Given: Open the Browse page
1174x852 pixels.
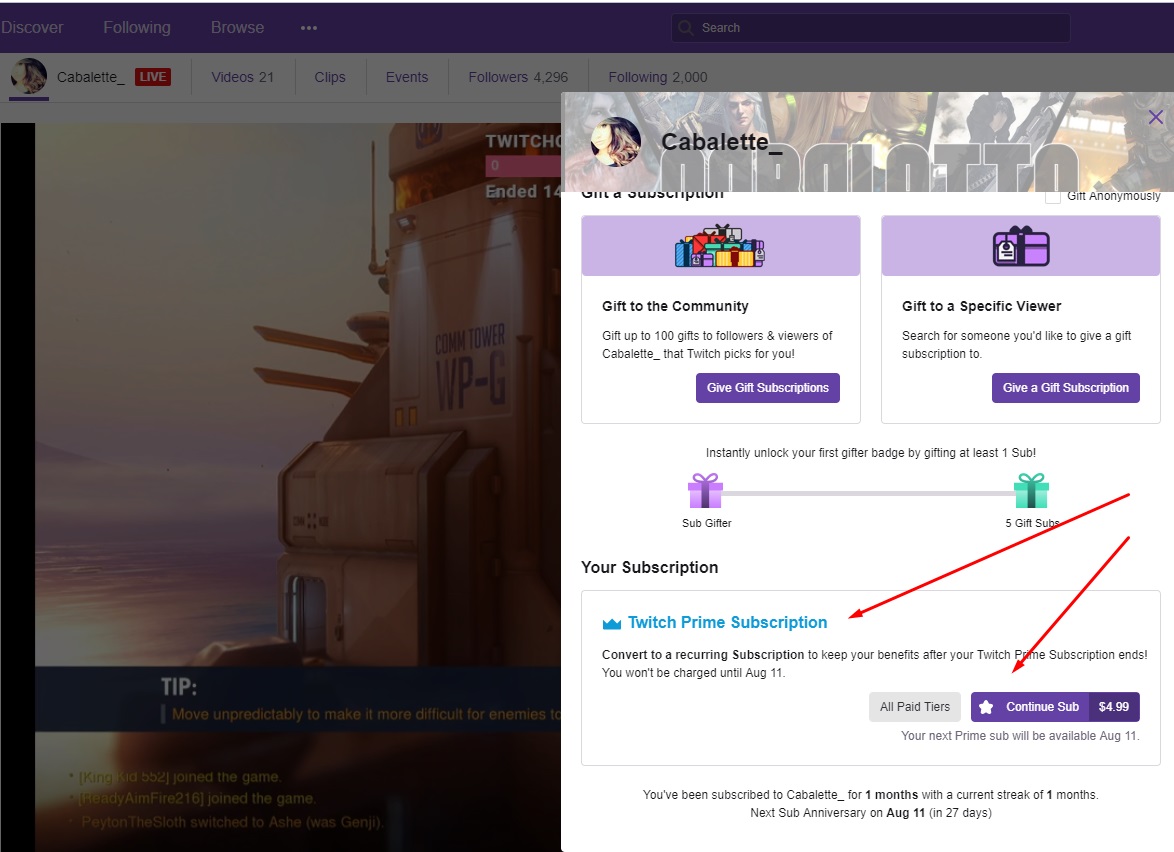Looking at the screenshot, I should [x=237, y=28].
